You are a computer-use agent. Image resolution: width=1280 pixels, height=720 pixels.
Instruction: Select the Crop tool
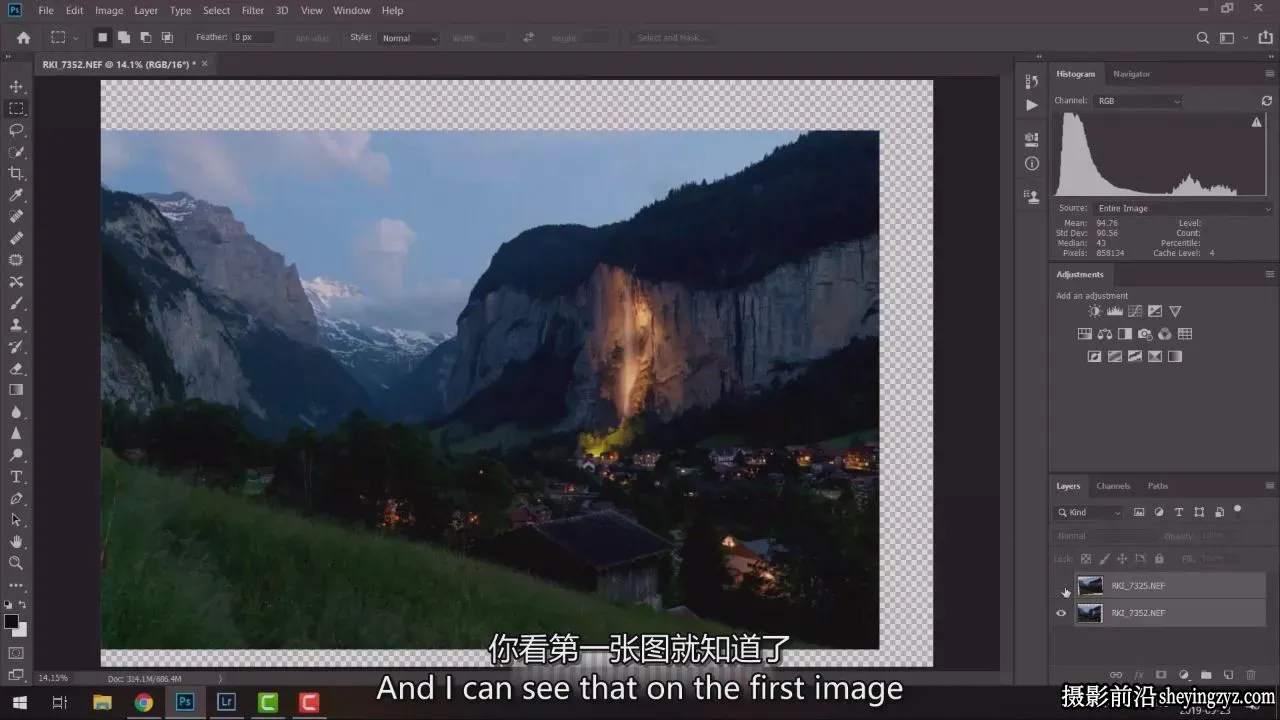tap(16, 173)
